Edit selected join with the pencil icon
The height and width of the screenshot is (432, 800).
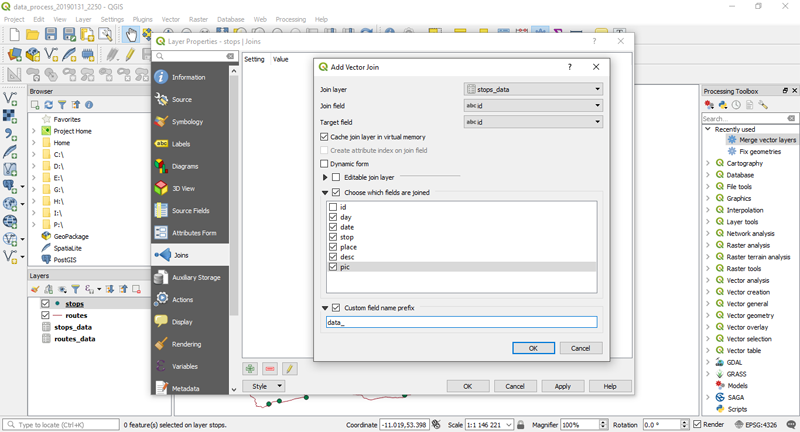[x=289, y=368]
